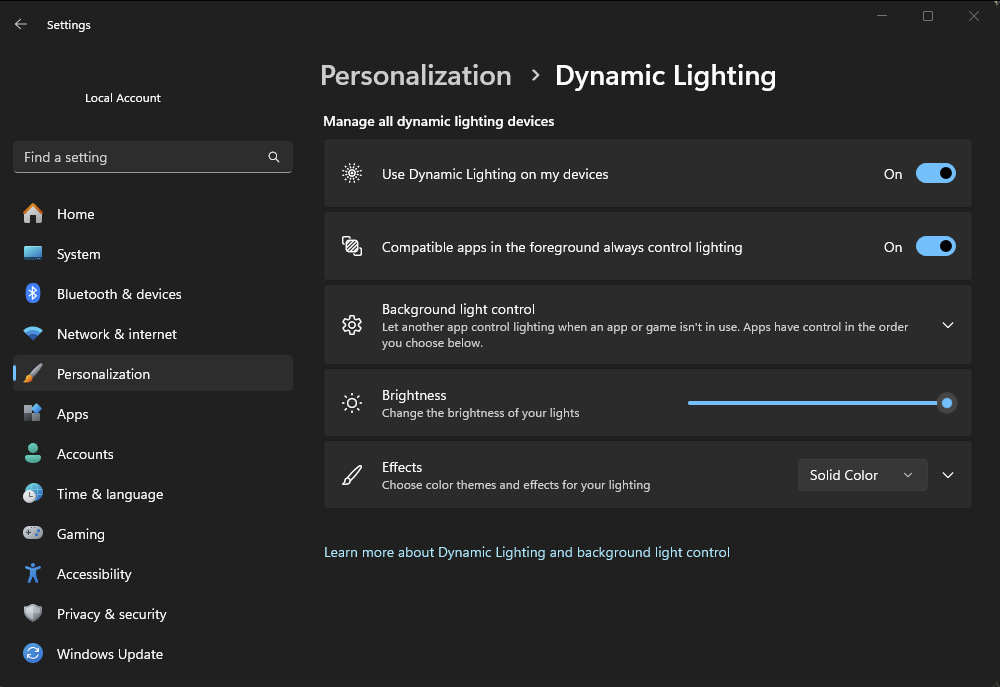Click the search magnifier icon
1000x687 pixels.
274,157
